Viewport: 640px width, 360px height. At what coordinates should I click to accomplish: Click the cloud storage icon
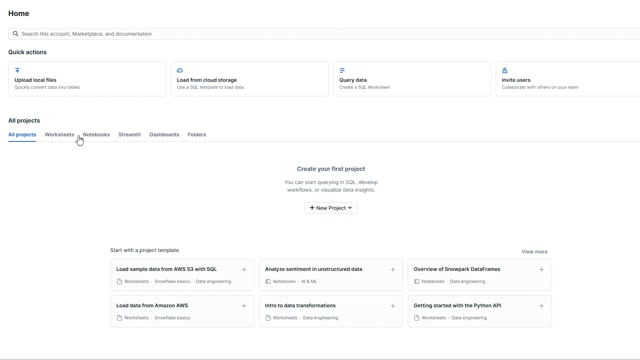point(180,70)
